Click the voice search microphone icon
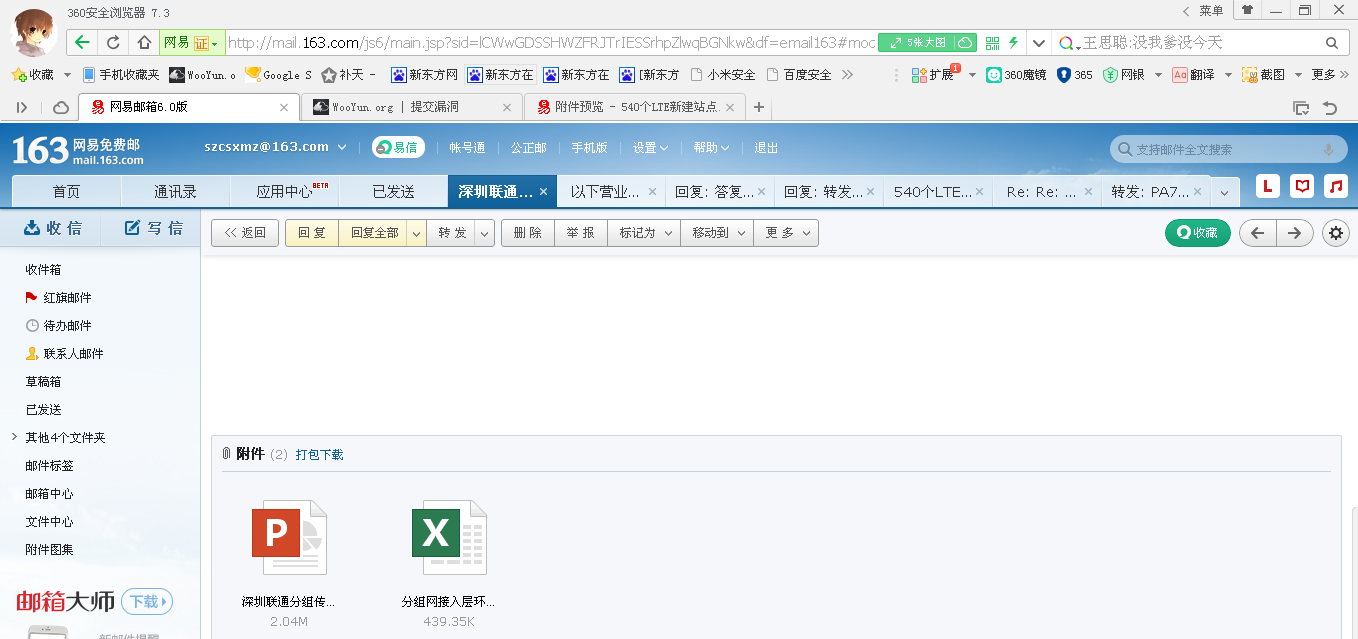Image resolution: width=1358 pixels, height=639 pixels. coord(1329,149)
